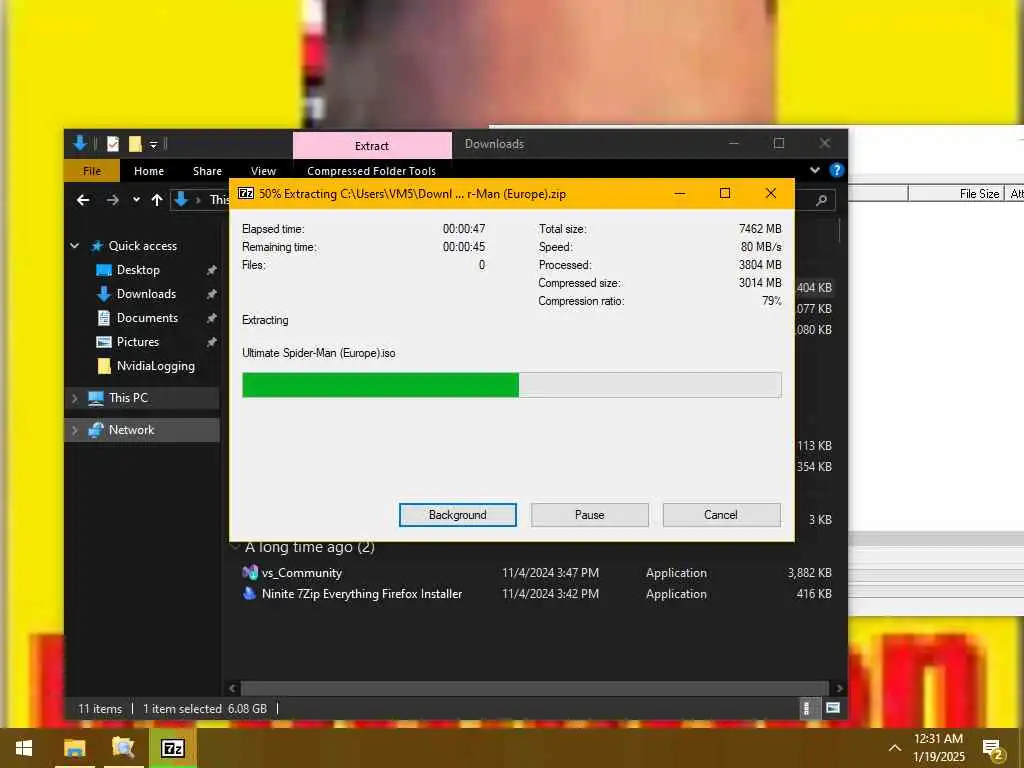1024x768 pixels.
Task: Click the pin icon next to Desktop
Action: coord(211,270)
